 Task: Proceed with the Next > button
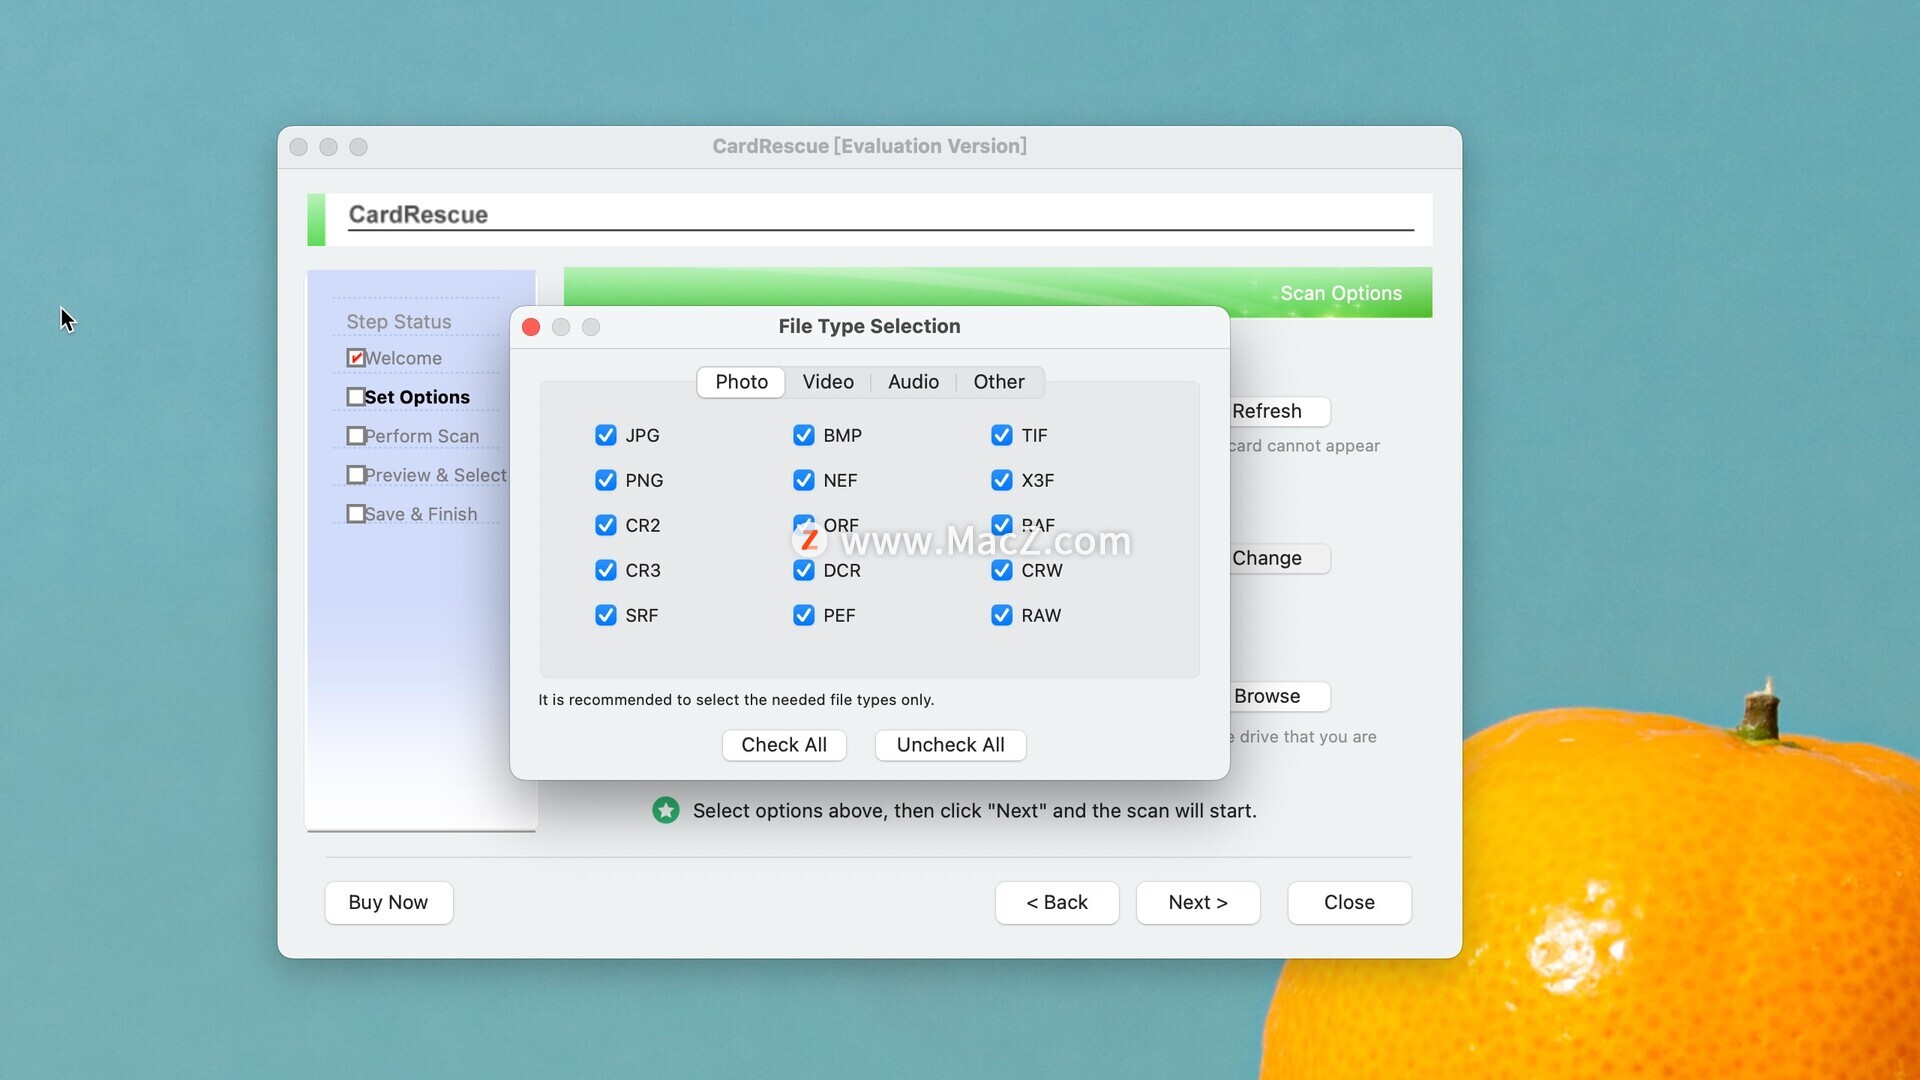tap(1198, 902)
